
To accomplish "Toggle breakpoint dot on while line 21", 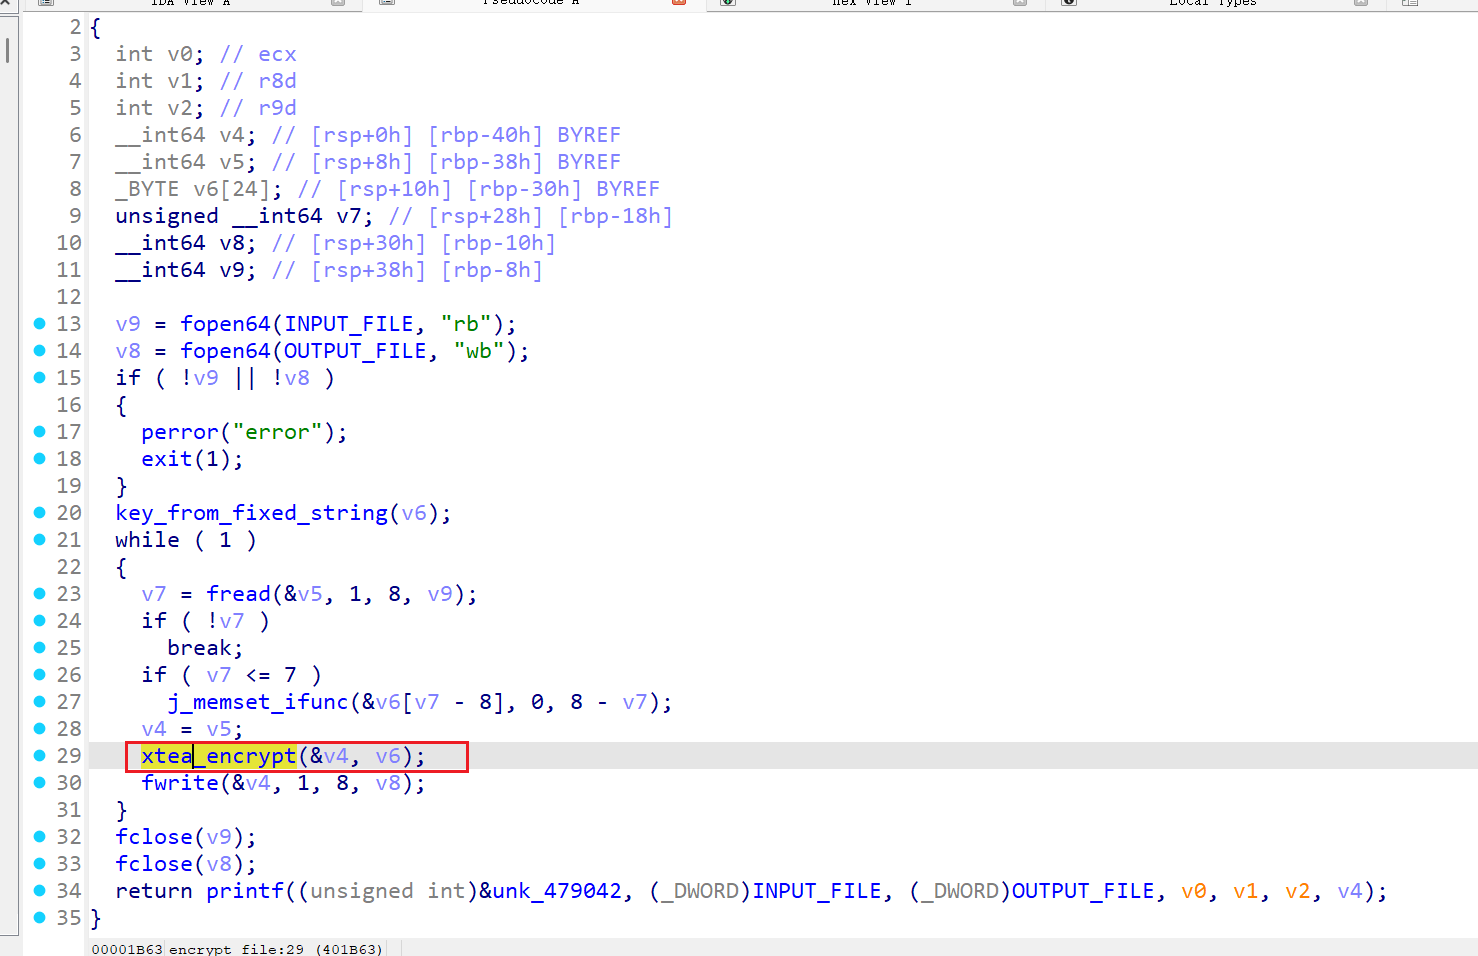I will coord(40,539).
